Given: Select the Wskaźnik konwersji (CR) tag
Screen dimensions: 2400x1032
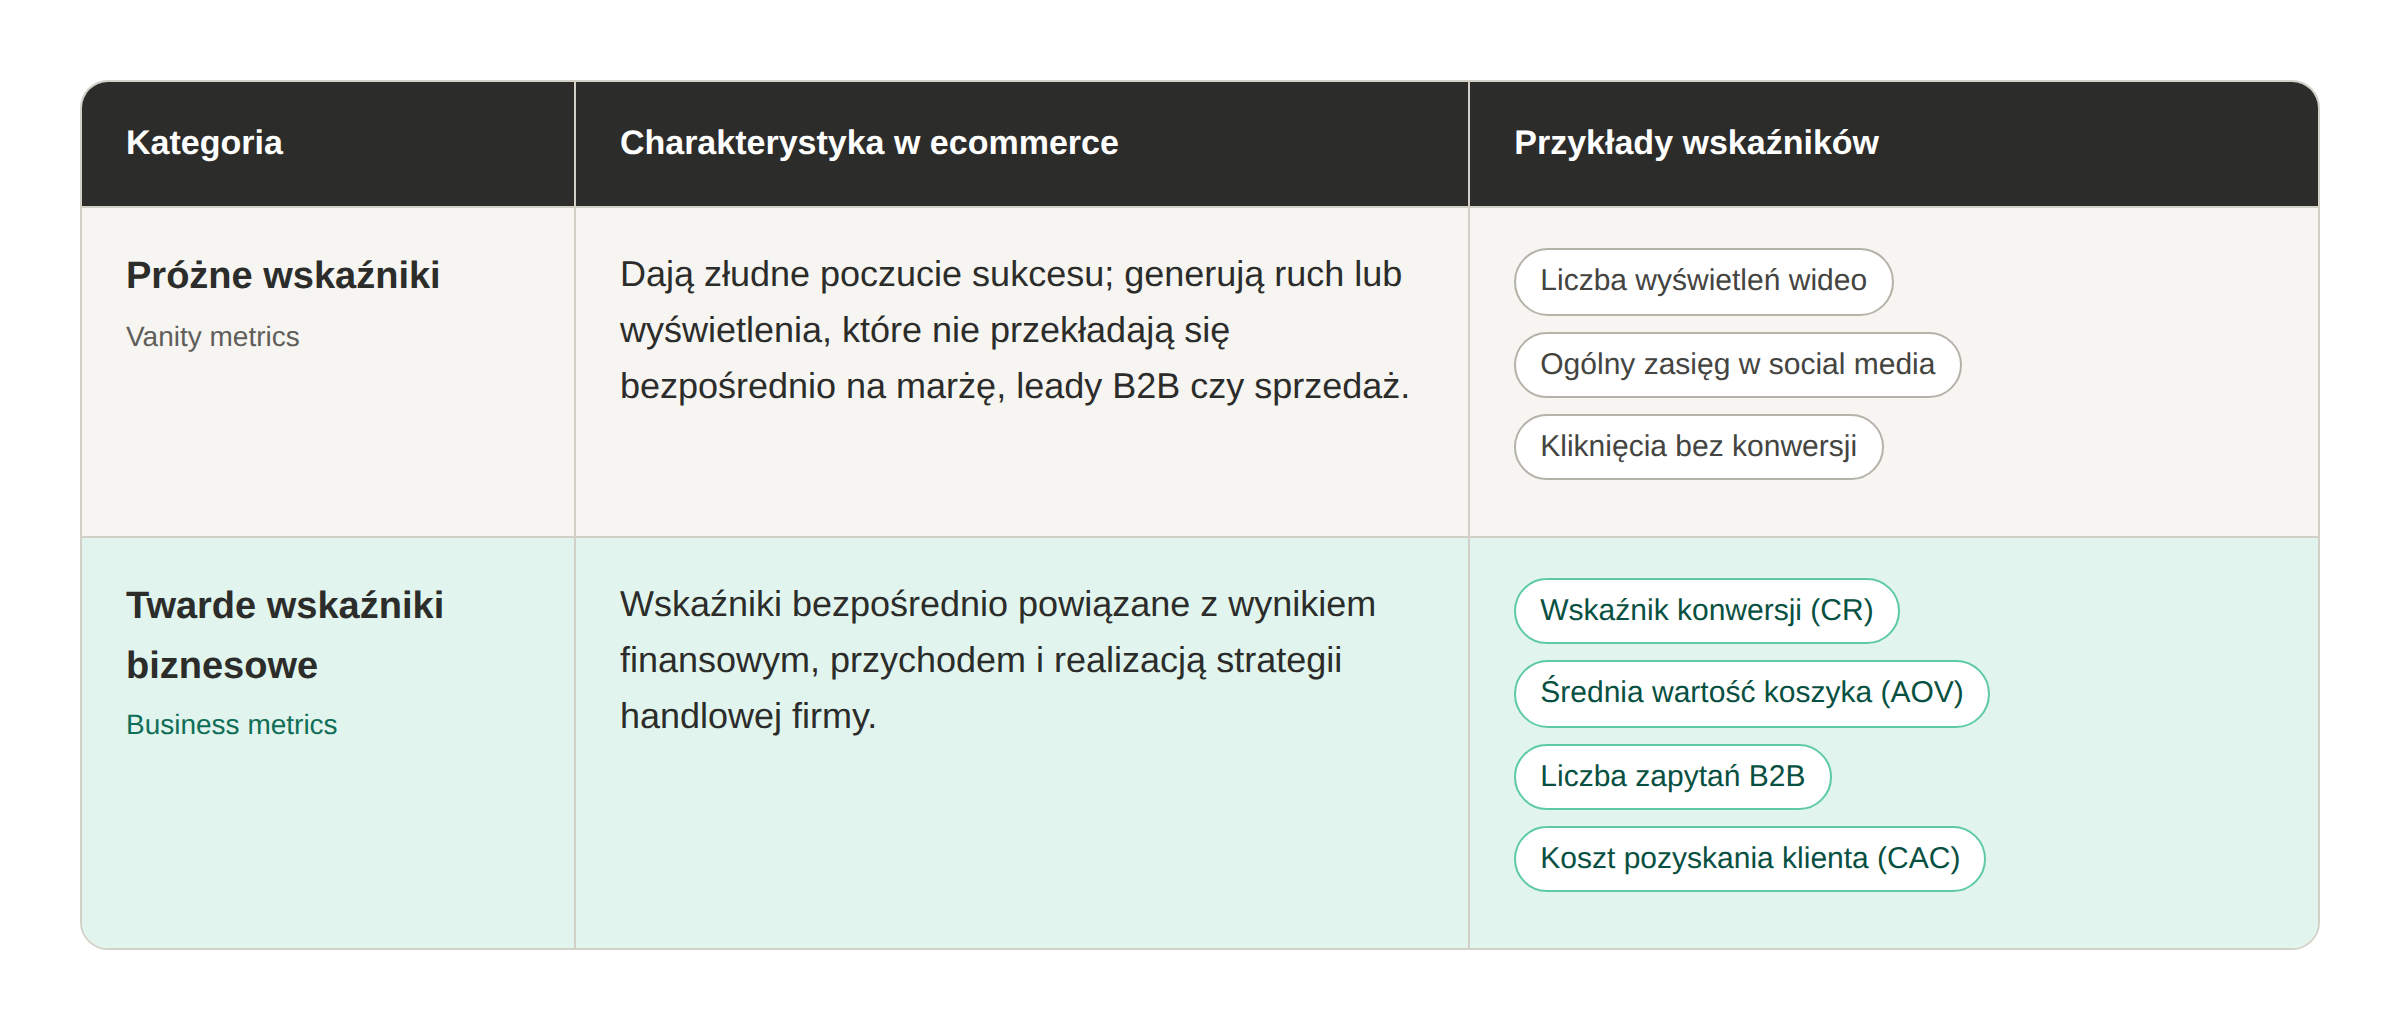Looking at the screenshot, I should coord(1706,611).
